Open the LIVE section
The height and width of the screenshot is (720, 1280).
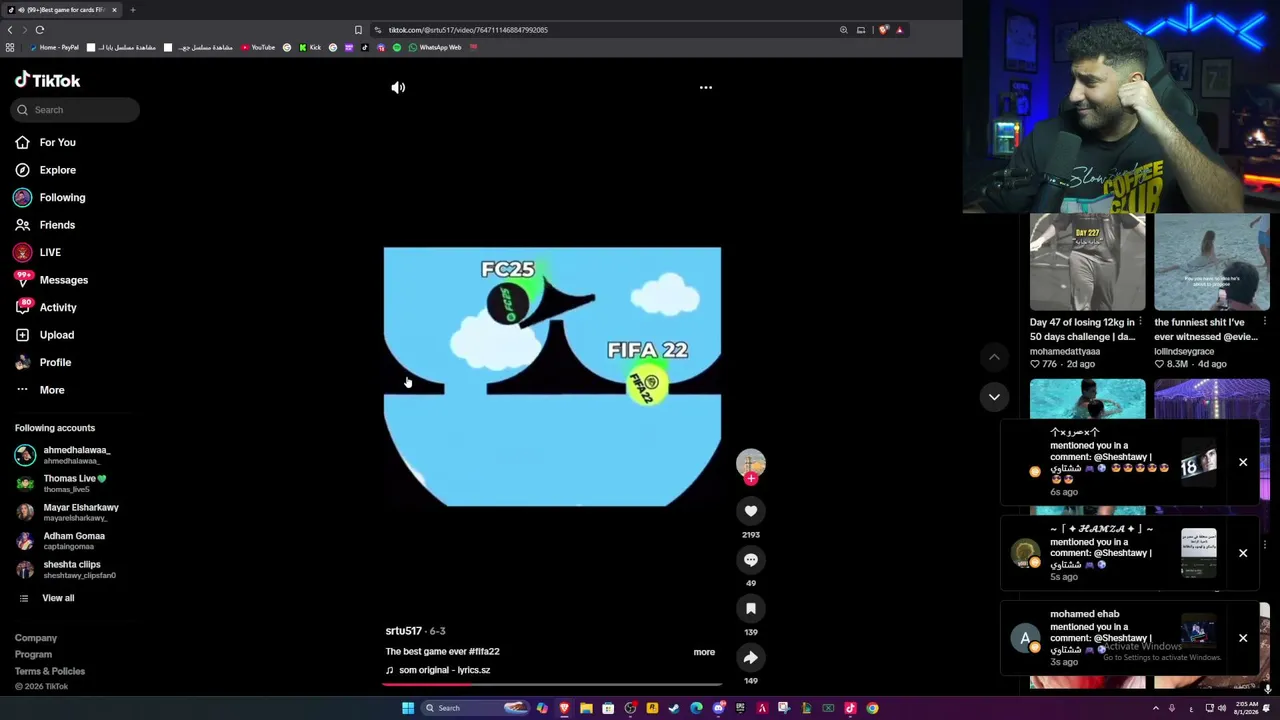coord(38,252)
